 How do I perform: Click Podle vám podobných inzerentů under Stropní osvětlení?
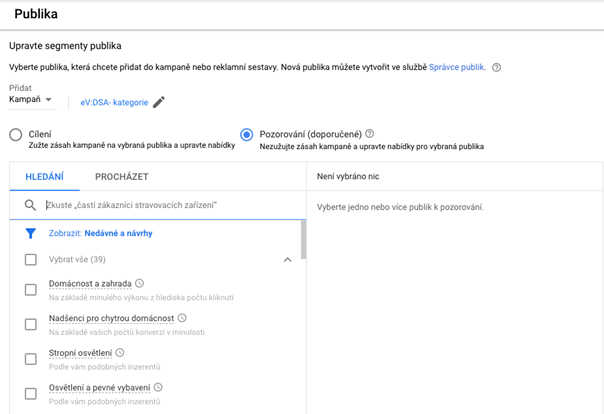tap(104, 367)
